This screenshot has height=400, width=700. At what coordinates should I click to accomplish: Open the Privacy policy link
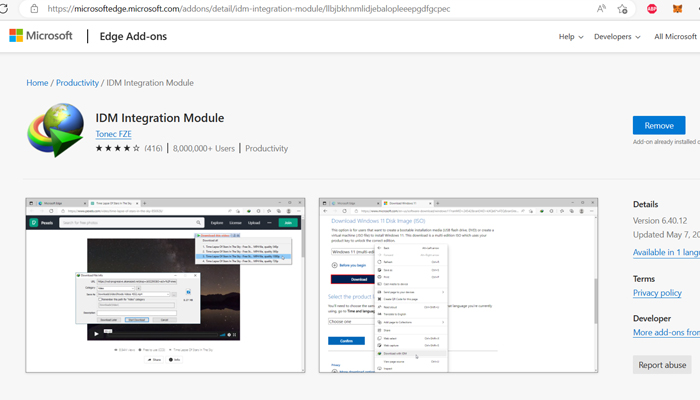(657, 293)
